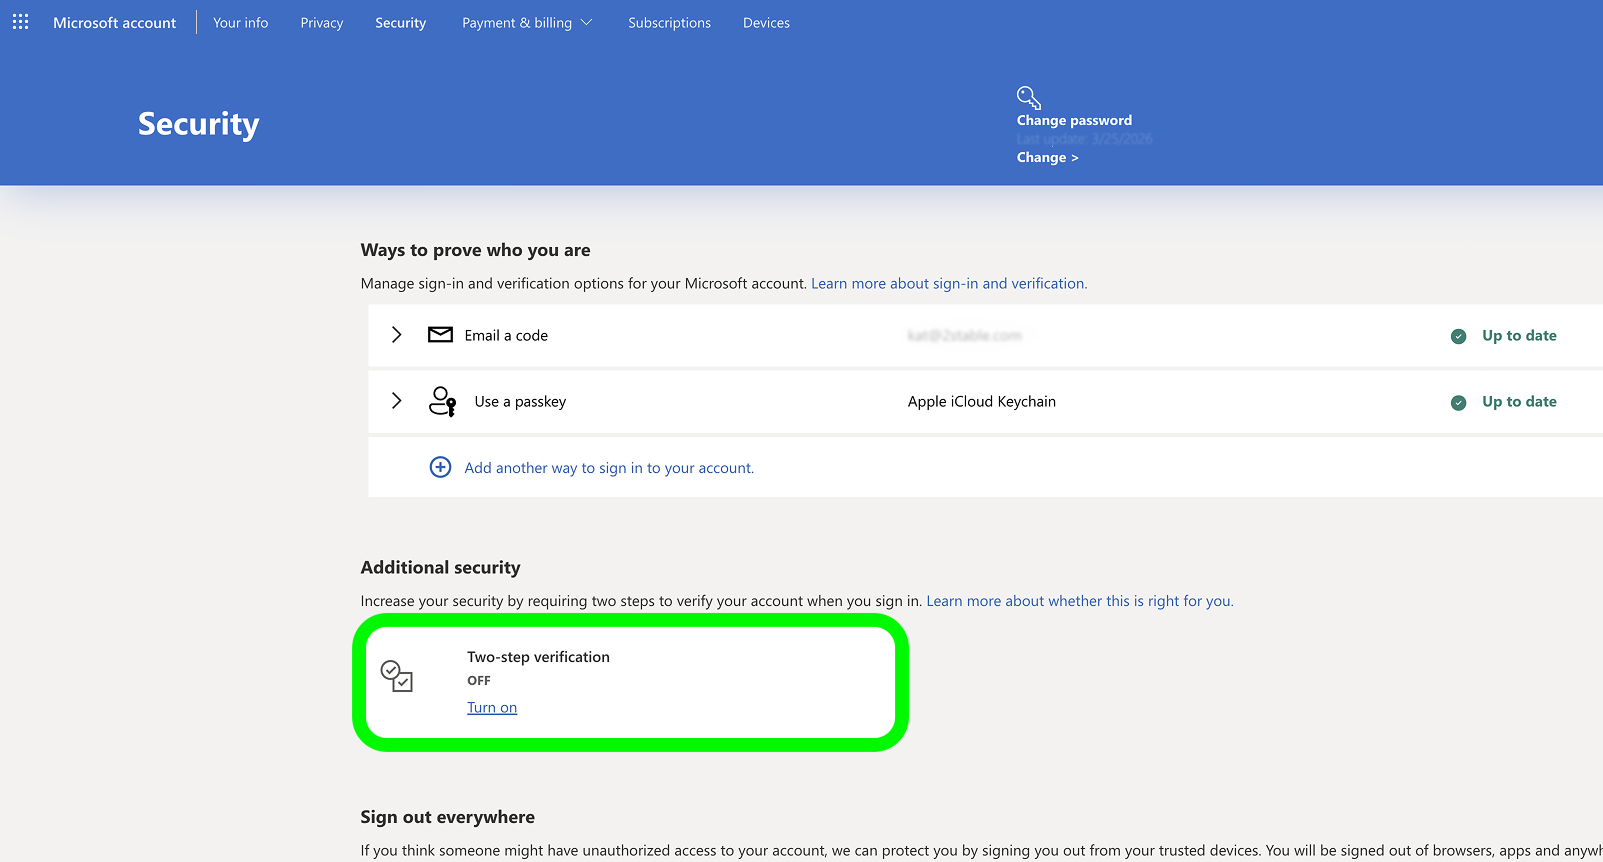Select the Security tab

click(401, 23)
